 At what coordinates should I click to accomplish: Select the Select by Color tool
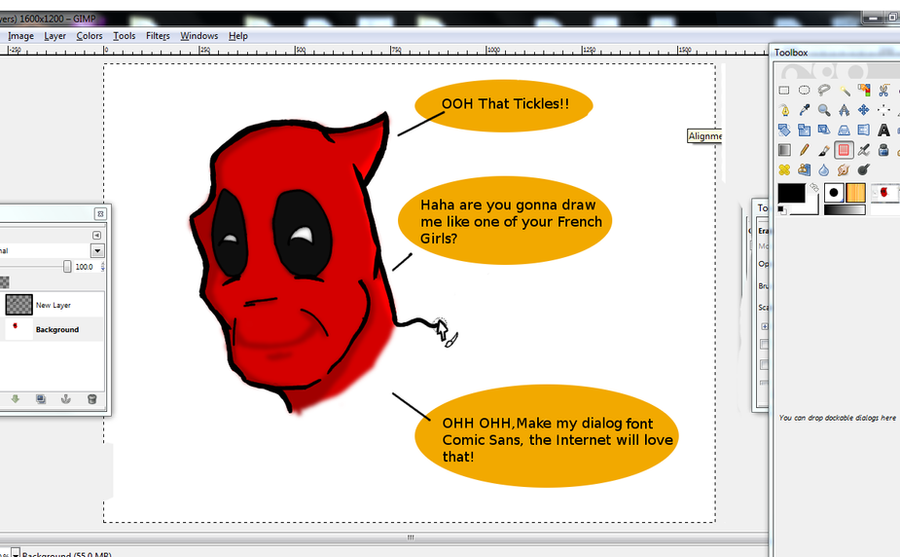[864, 90]
